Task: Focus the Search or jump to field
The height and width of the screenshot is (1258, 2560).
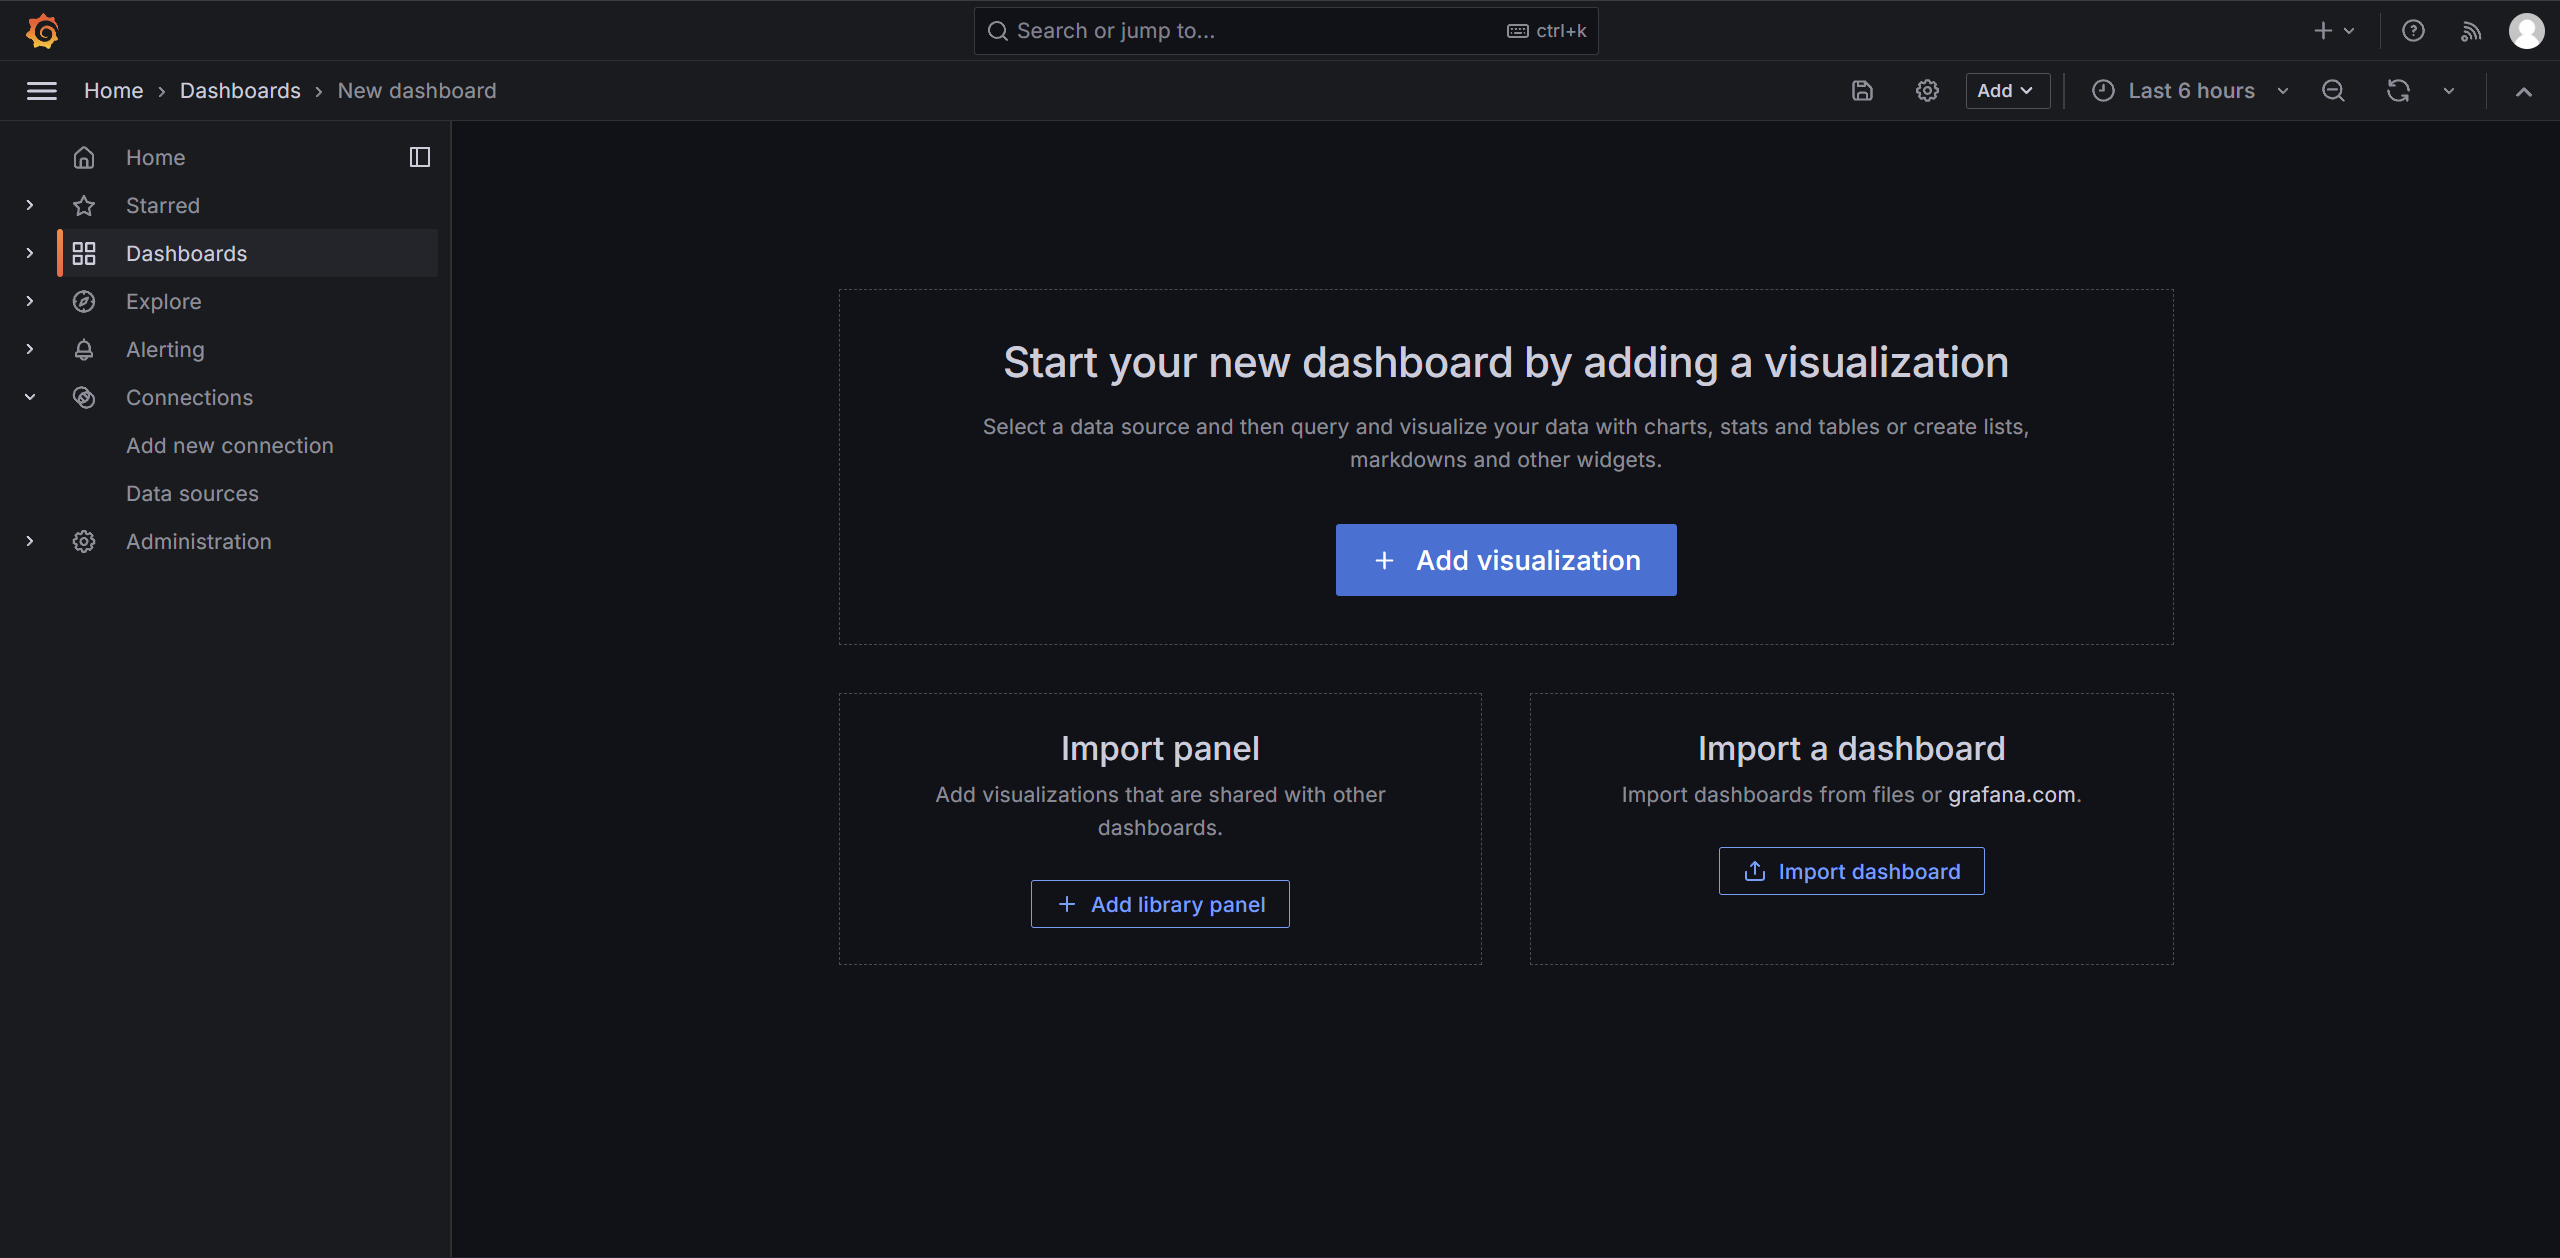Action: pyautogui.click(x=1286, y=31)
